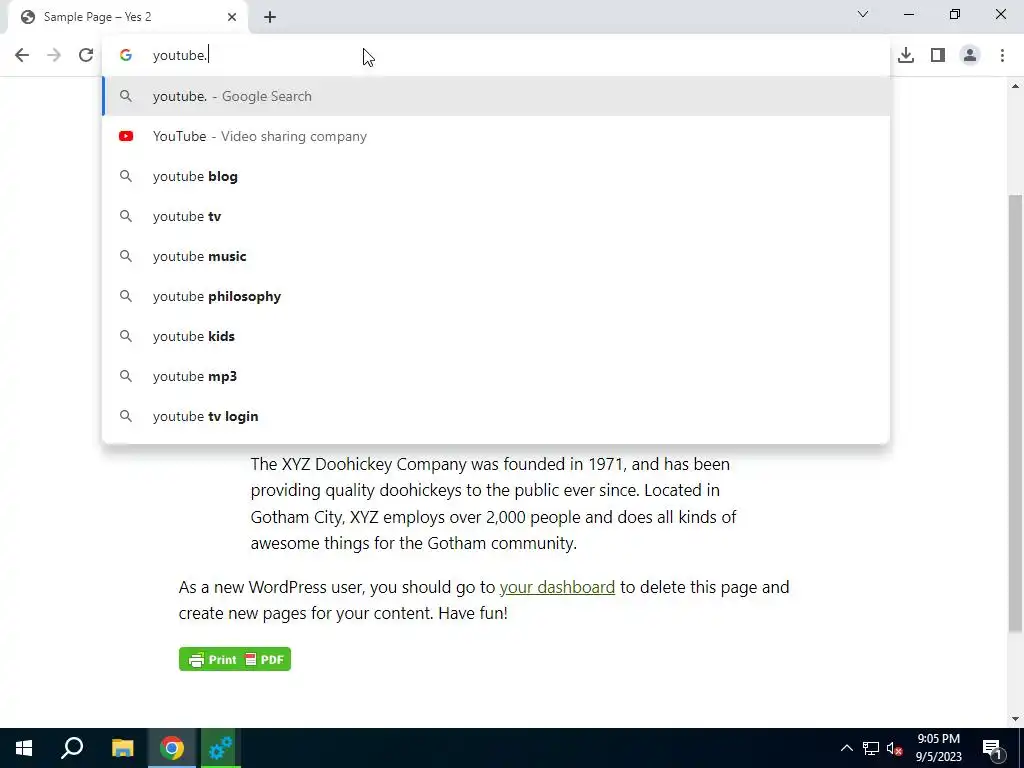Reload the current page
The image size is (1024, 768).
(x=86, y=55)
